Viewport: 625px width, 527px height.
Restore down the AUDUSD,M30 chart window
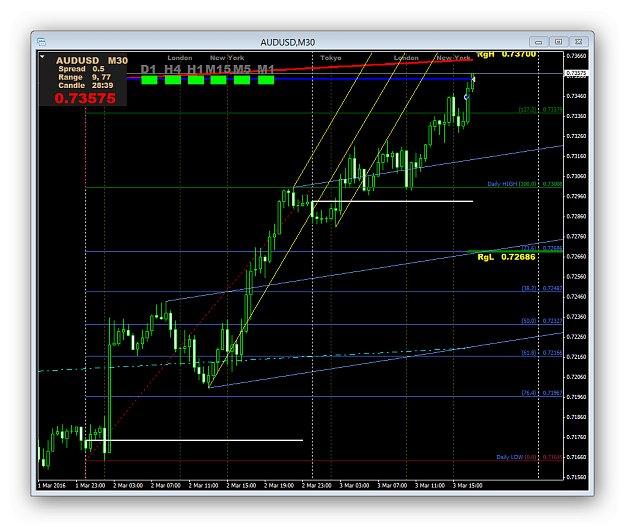(558, 42)
